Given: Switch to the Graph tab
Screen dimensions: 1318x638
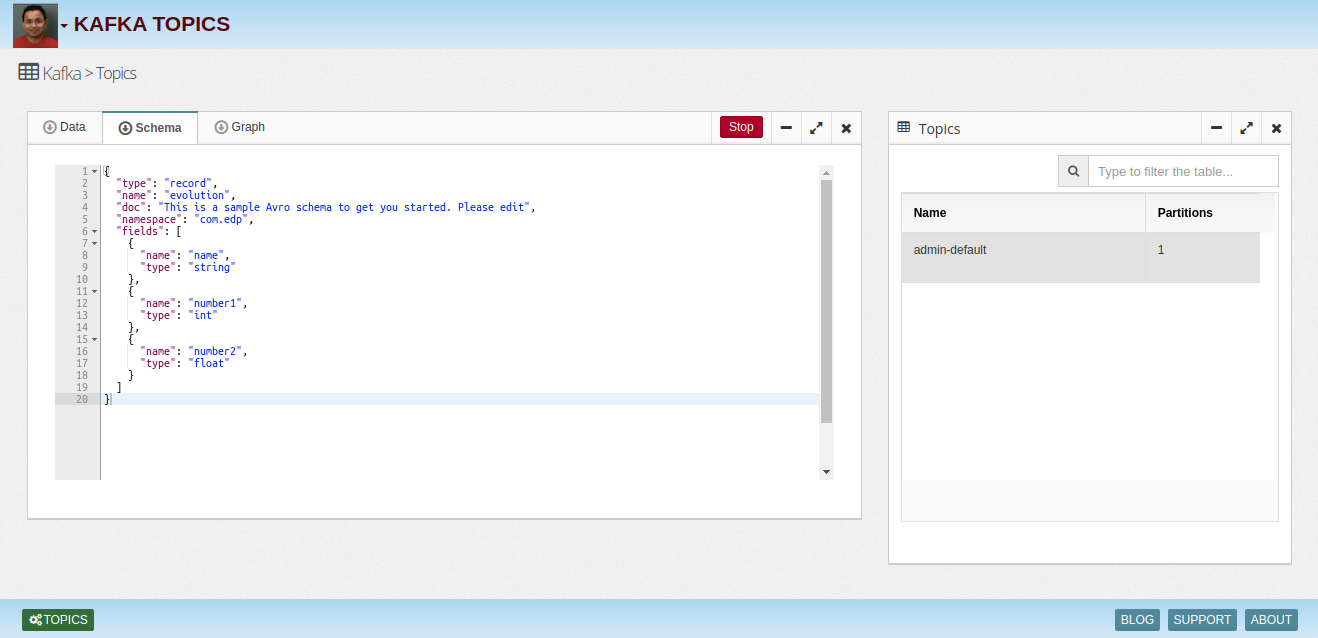Looking at the screenshot, I should (x=240, y=128).
